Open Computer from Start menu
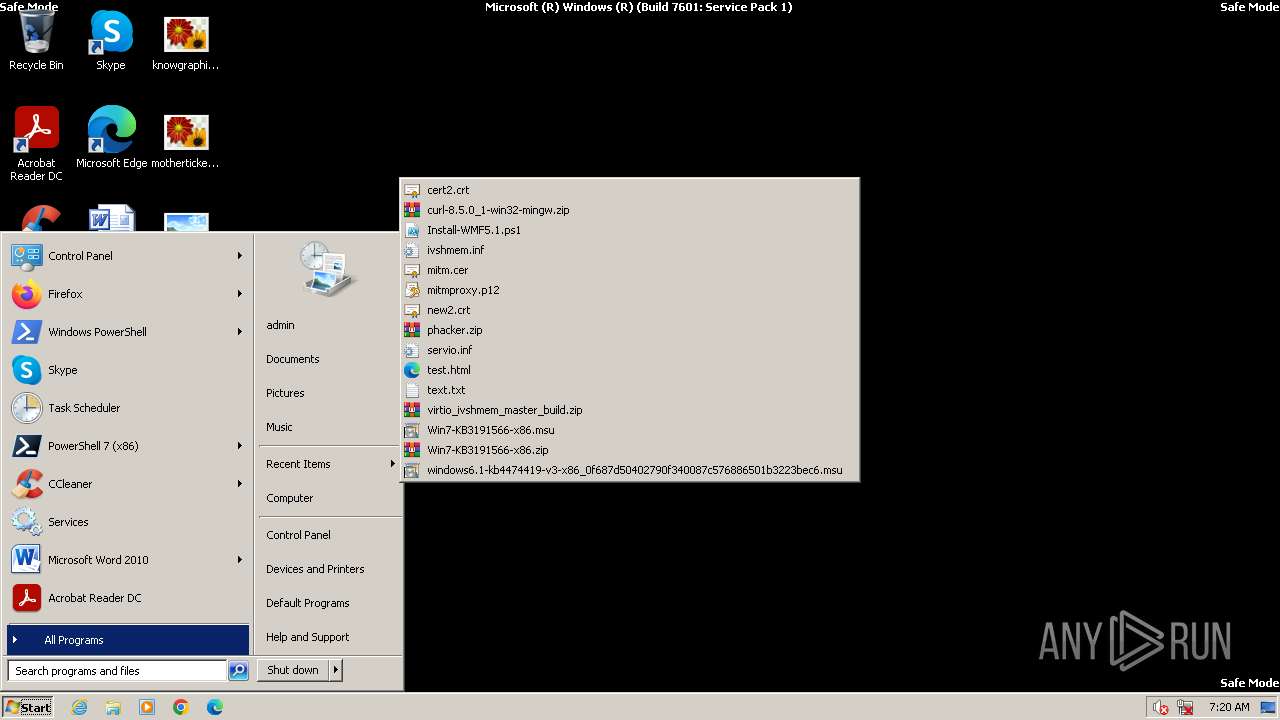The height and width of the screenshot is (720, 1280). 329,498
